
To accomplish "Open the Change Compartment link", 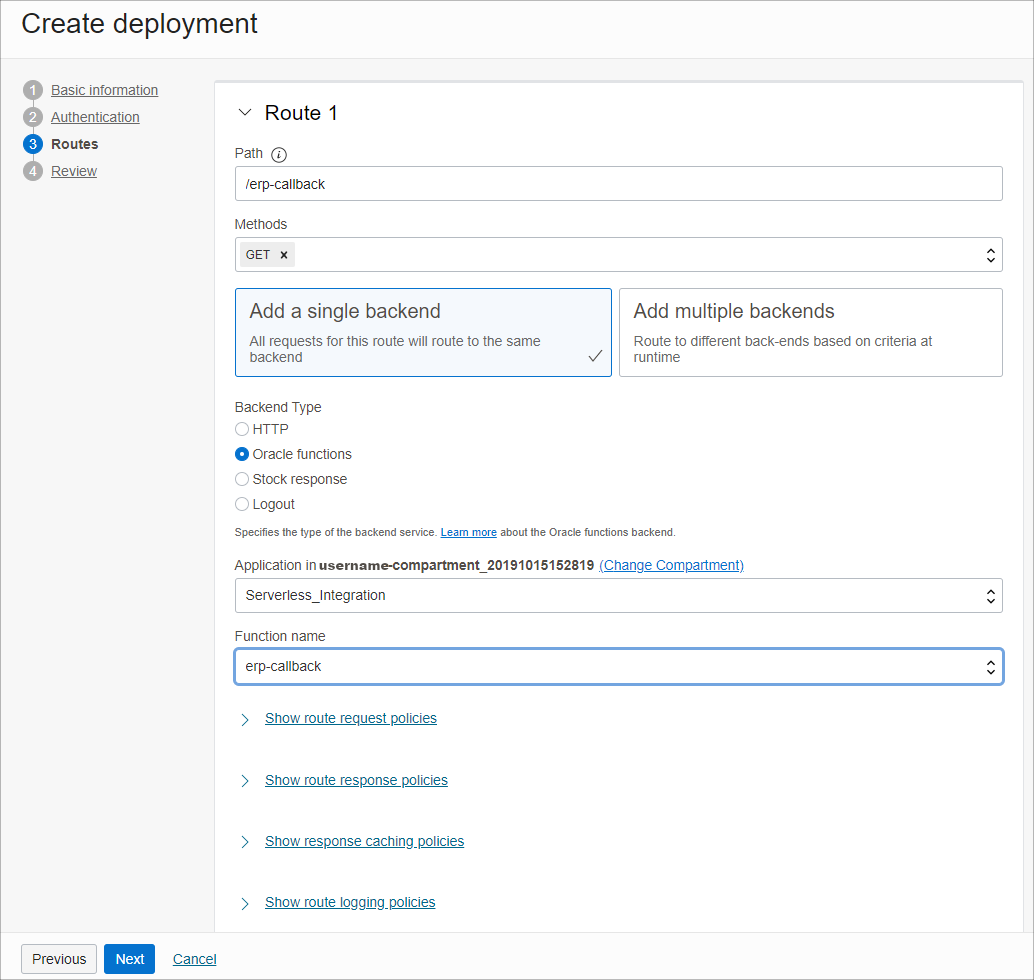I will pos(671,565).
